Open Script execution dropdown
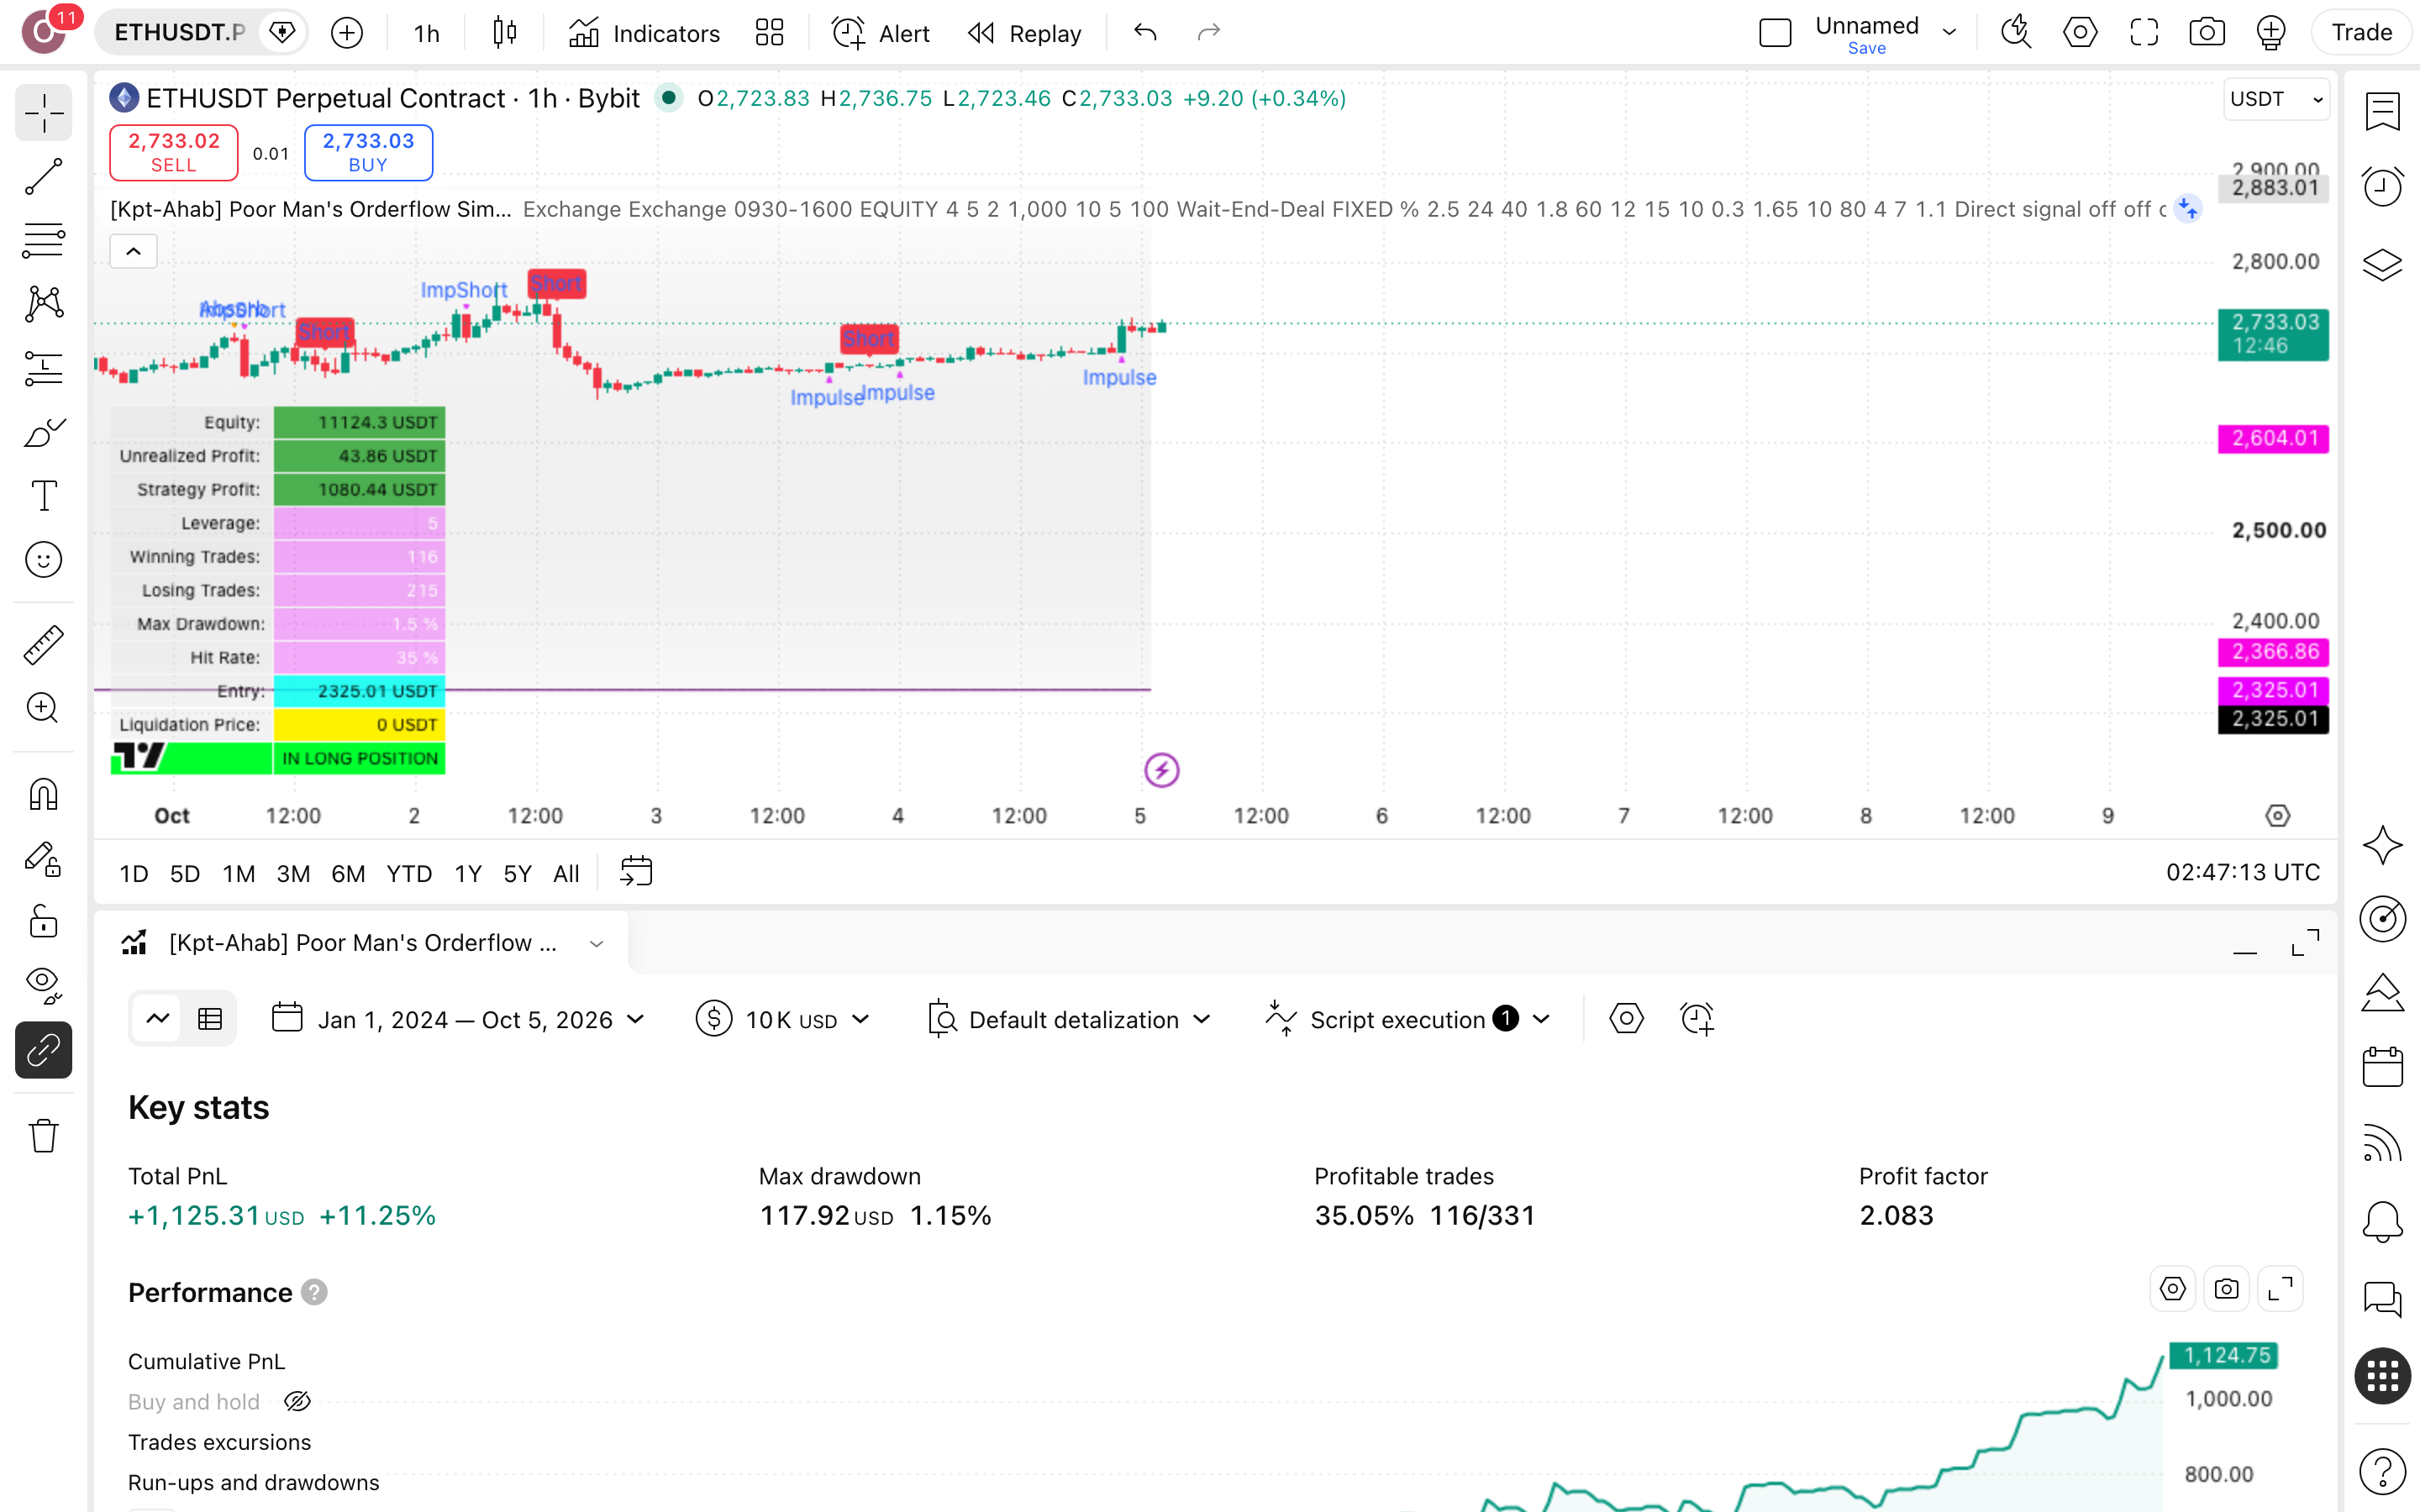Image resolution: width=2420 pixels, height=1512 pixels. click(x=1409, y=1019)
